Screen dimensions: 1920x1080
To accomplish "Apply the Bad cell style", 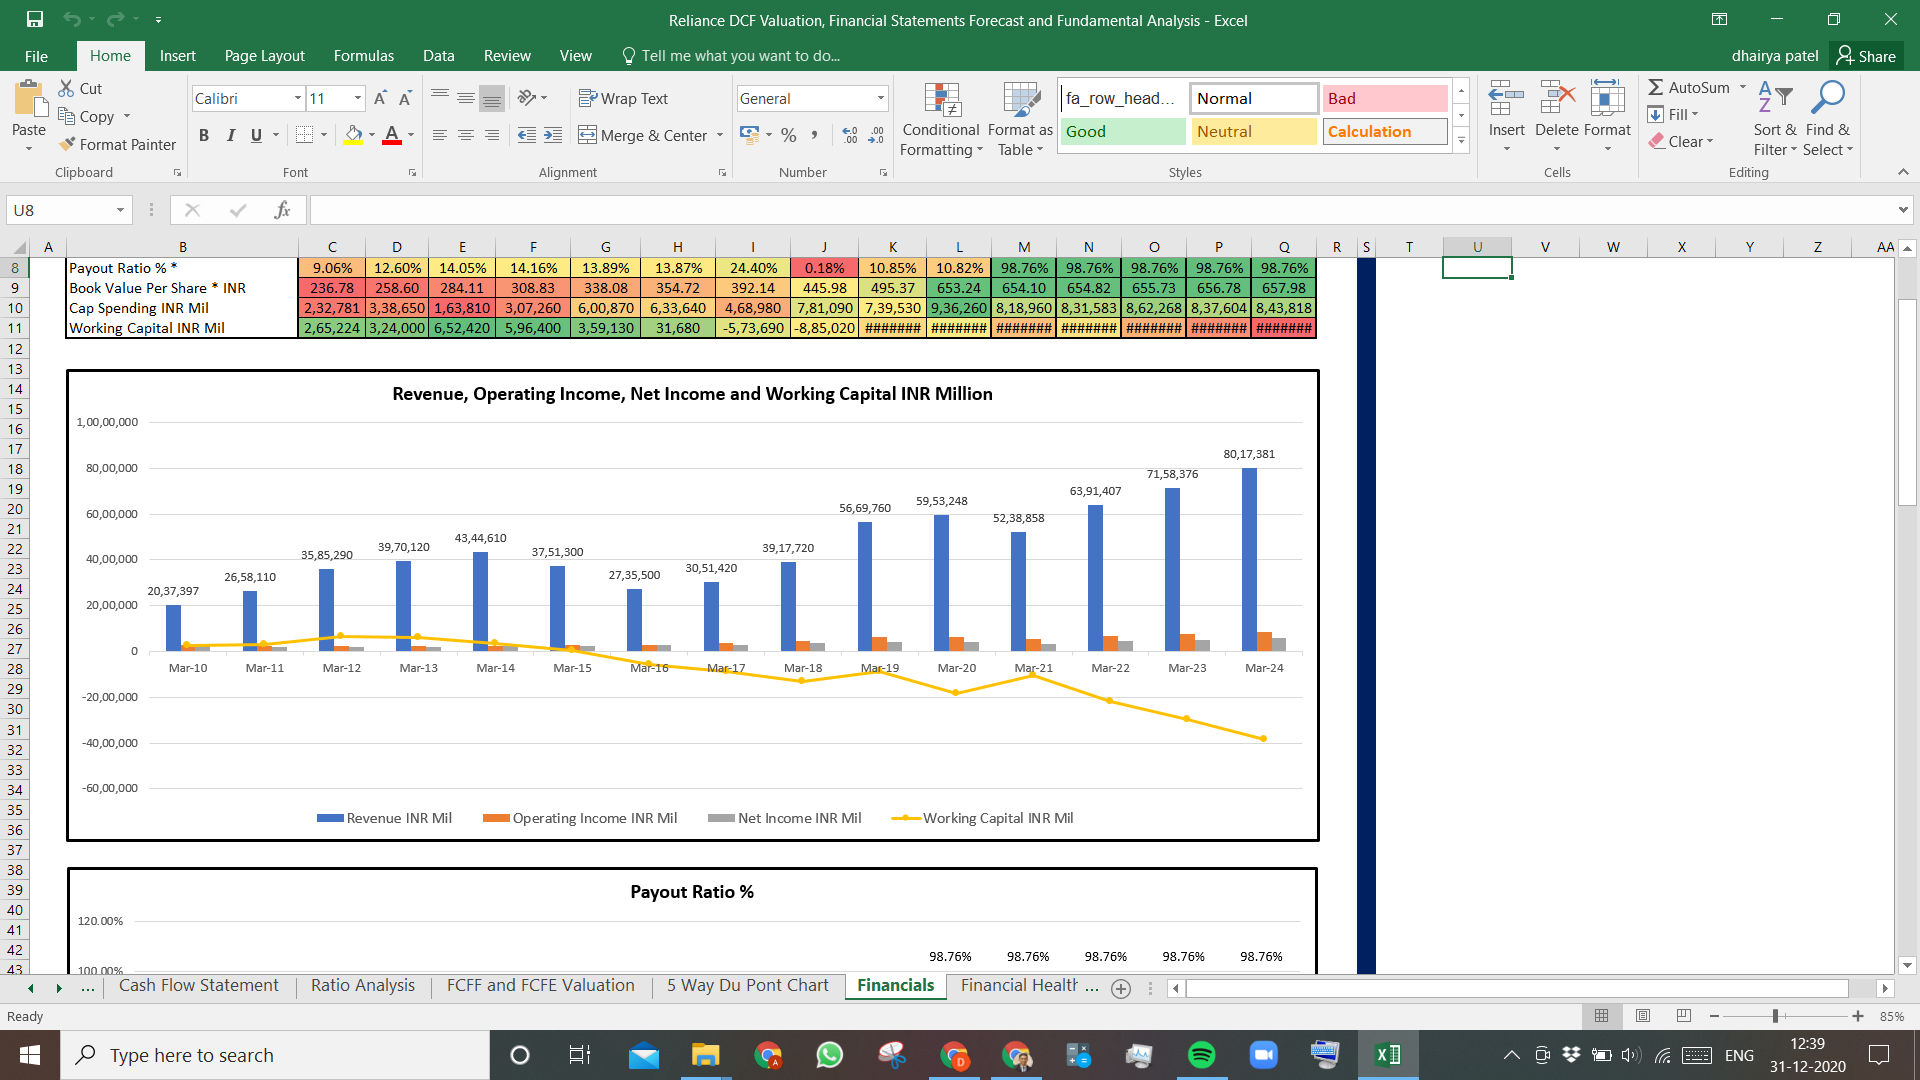I will click(x=1384, y=98).
